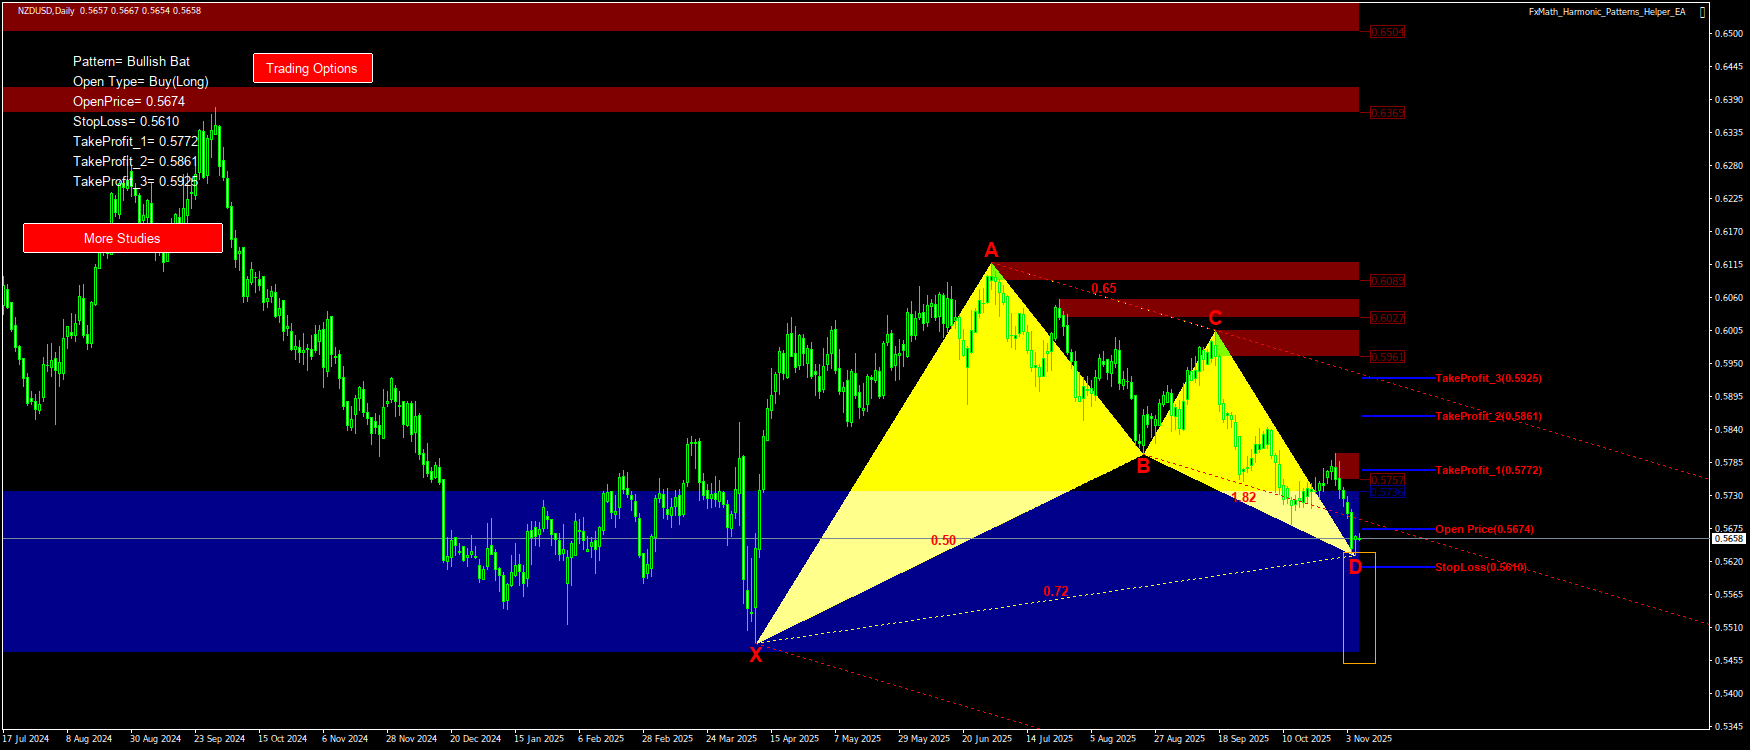1750x750 pixels.
Task: Click the 0.6504 resistance zone price tag
Action: coord(1387,32)
